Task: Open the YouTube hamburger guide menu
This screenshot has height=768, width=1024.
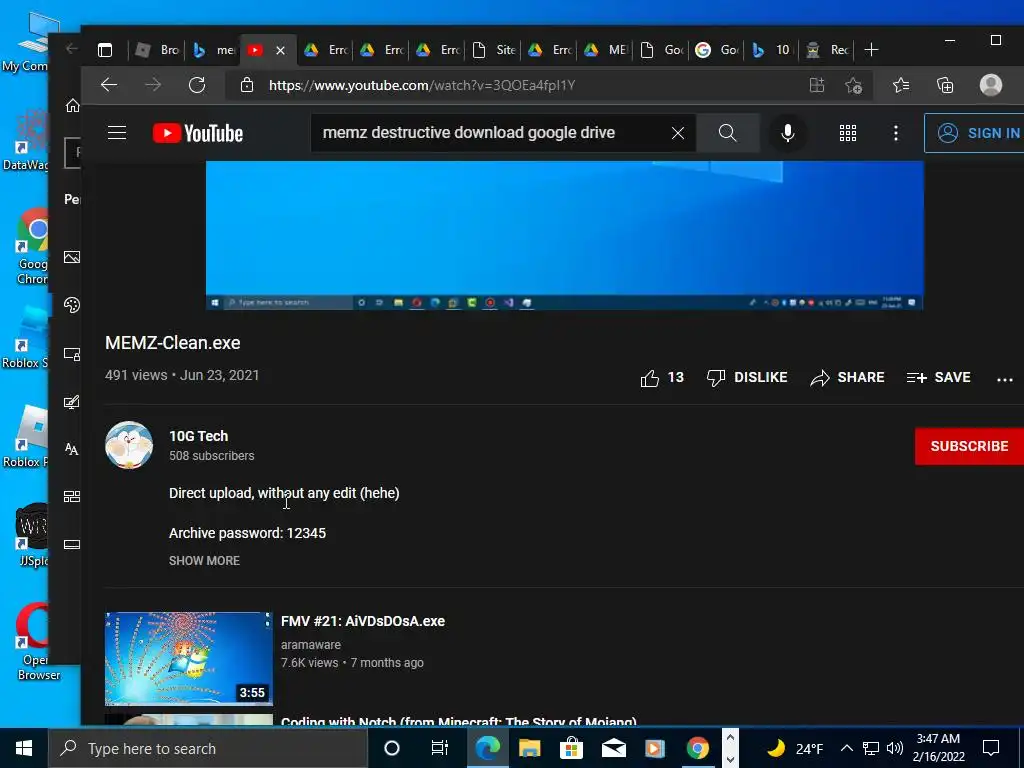Action: [117, 133]
